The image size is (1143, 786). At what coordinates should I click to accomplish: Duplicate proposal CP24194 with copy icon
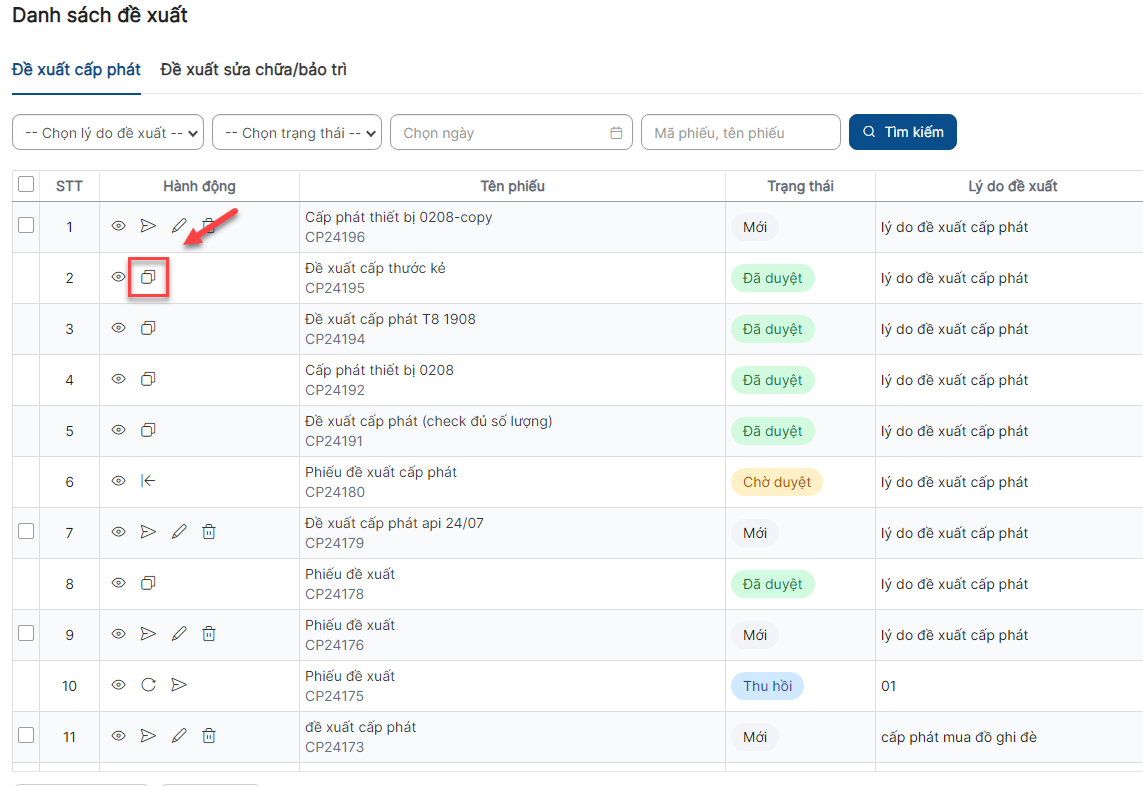(148, 328)
